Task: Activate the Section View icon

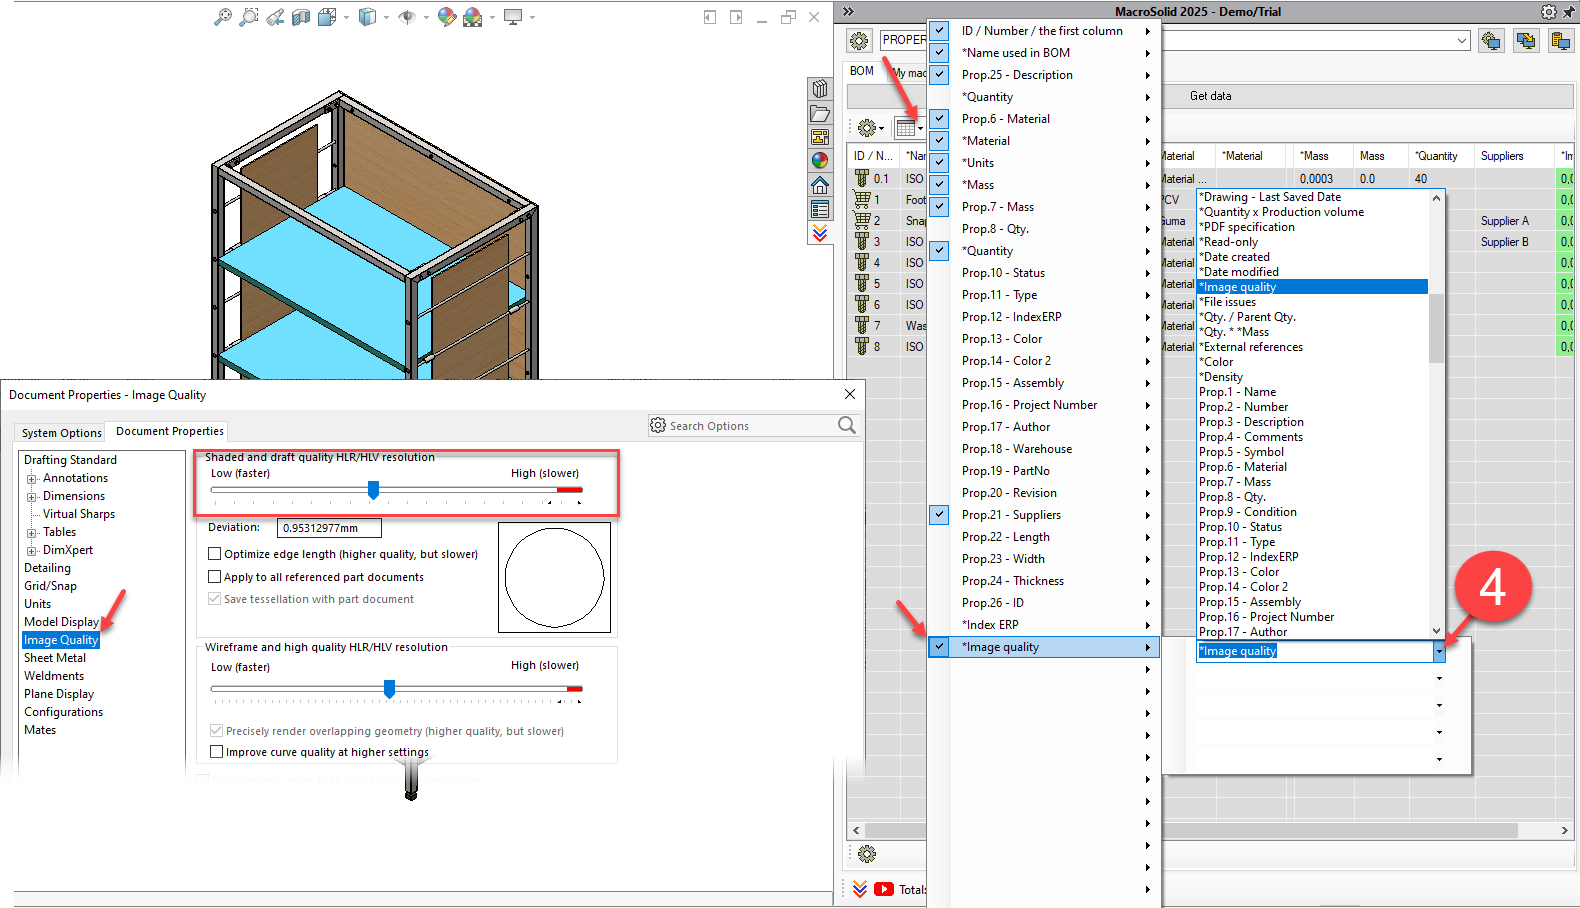Action: click(301, 17)
